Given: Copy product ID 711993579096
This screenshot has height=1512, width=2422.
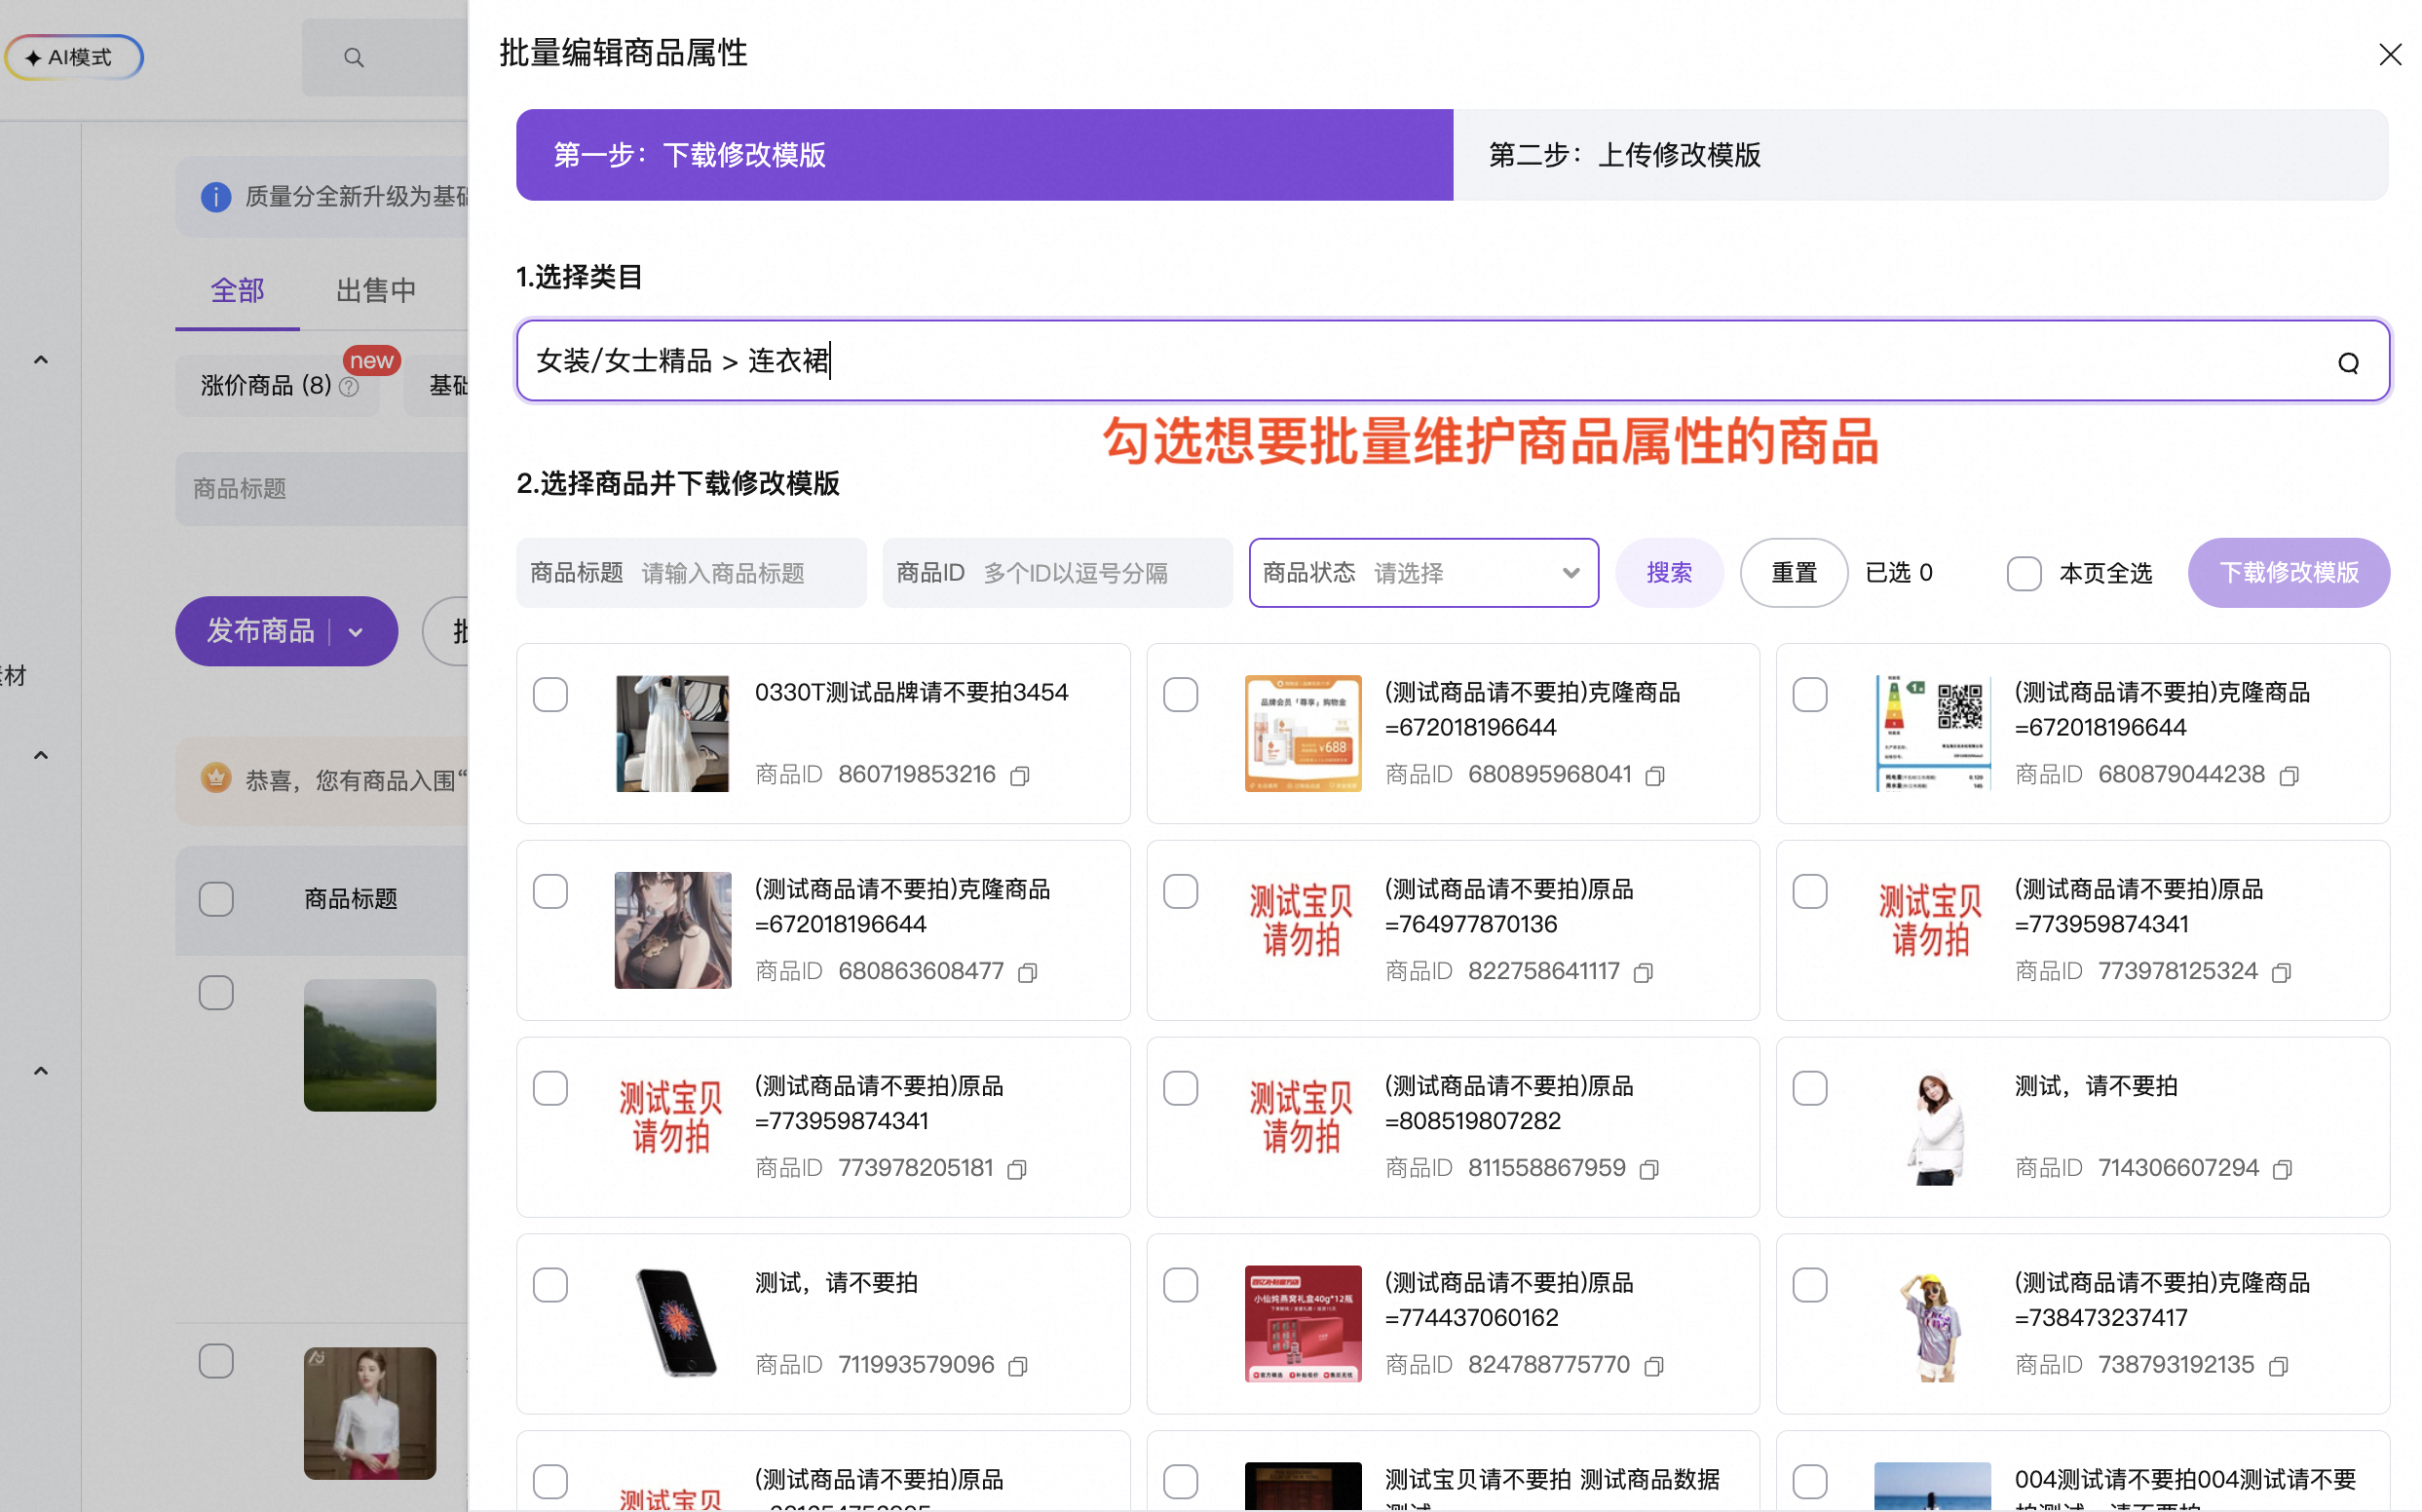Looking at the screenshot, I should point(1018,1367).
